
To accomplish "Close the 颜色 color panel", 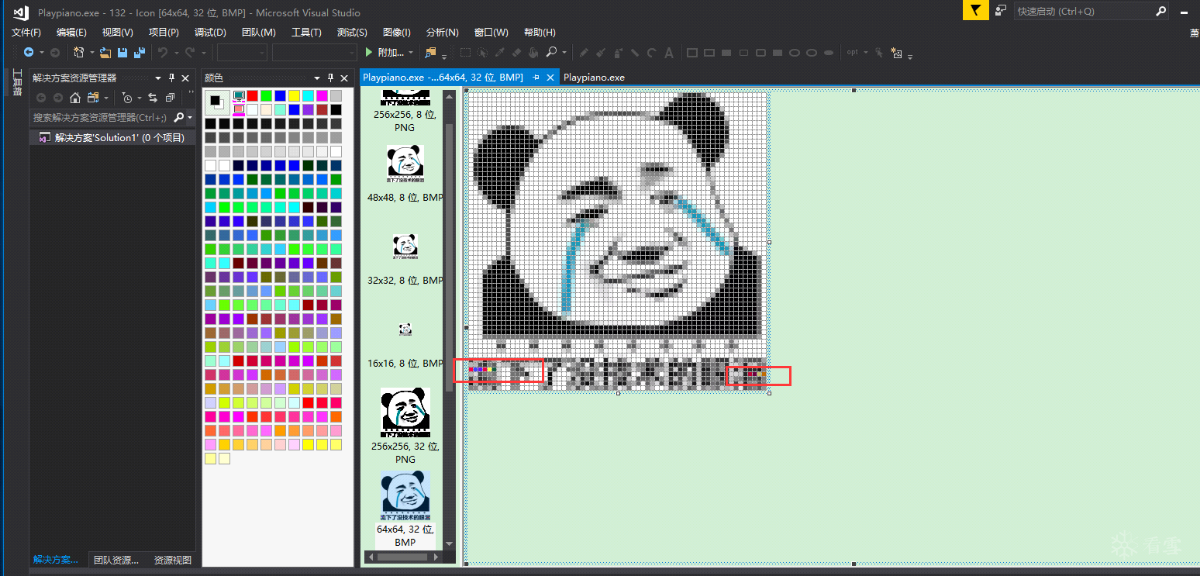I will tap(344, 77).
